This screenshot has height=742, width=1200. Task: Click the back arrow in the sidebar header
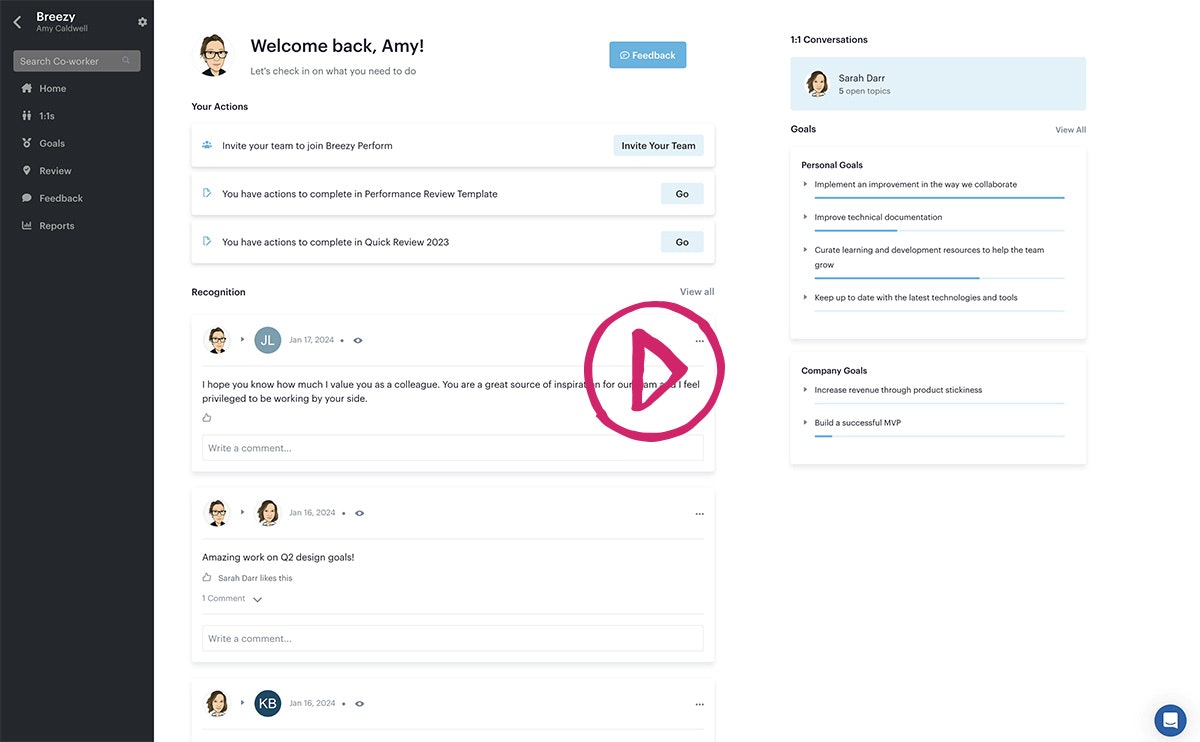[17, 22]
